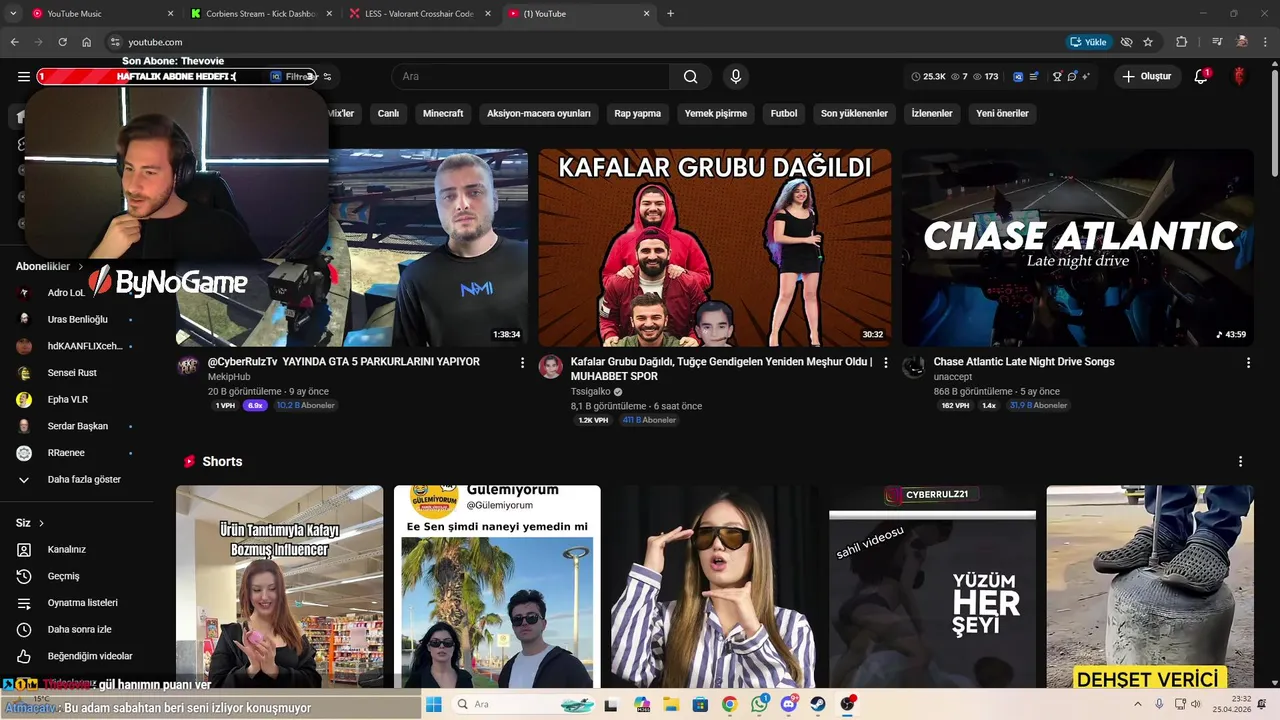
Task: Open the DEHŞET VERİCİ short thumbnail
Action: pyautogui.click(x=1150, y=587)
